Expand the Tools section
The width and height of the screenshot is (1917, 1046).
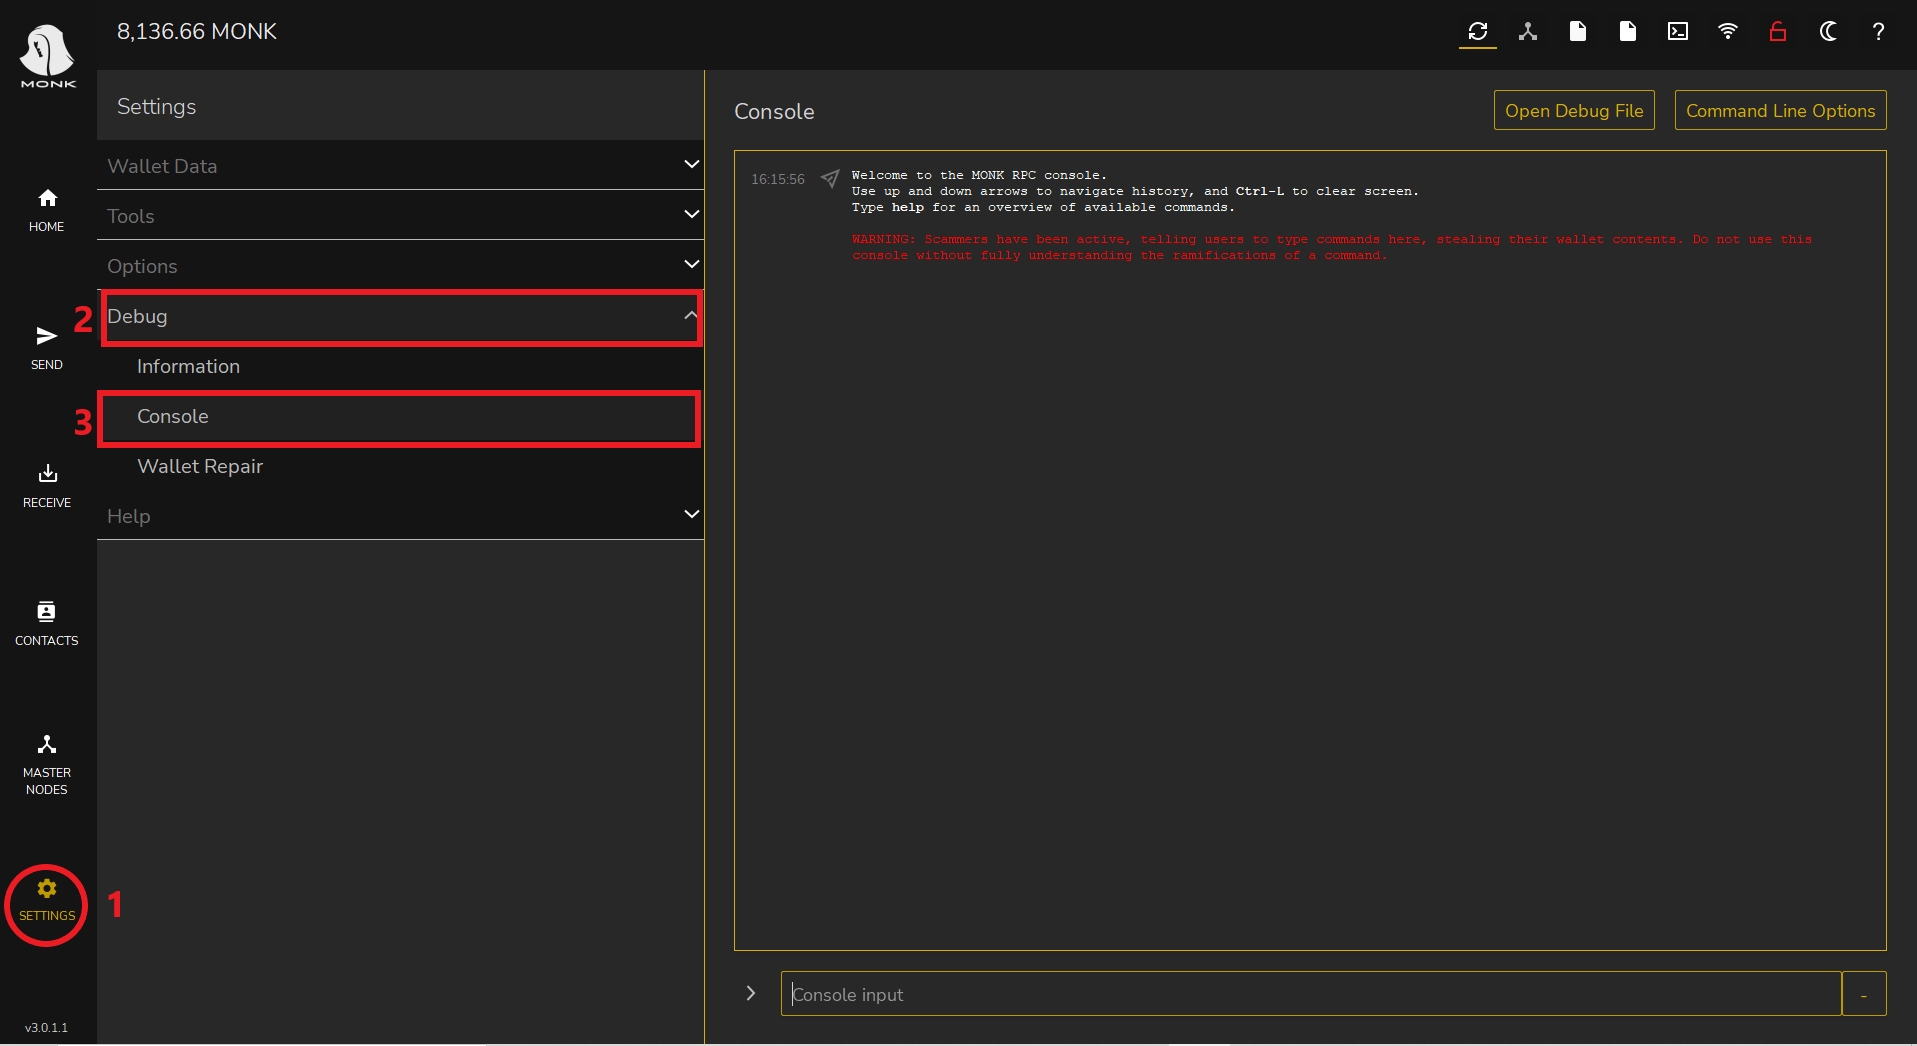click(x=400, y=215)
